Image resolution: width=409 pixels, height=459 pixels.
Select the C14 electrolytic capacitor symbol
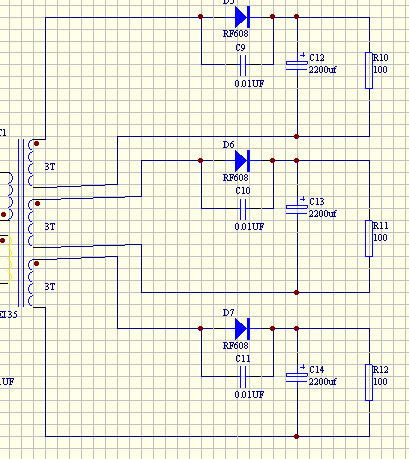coord(297,376)
